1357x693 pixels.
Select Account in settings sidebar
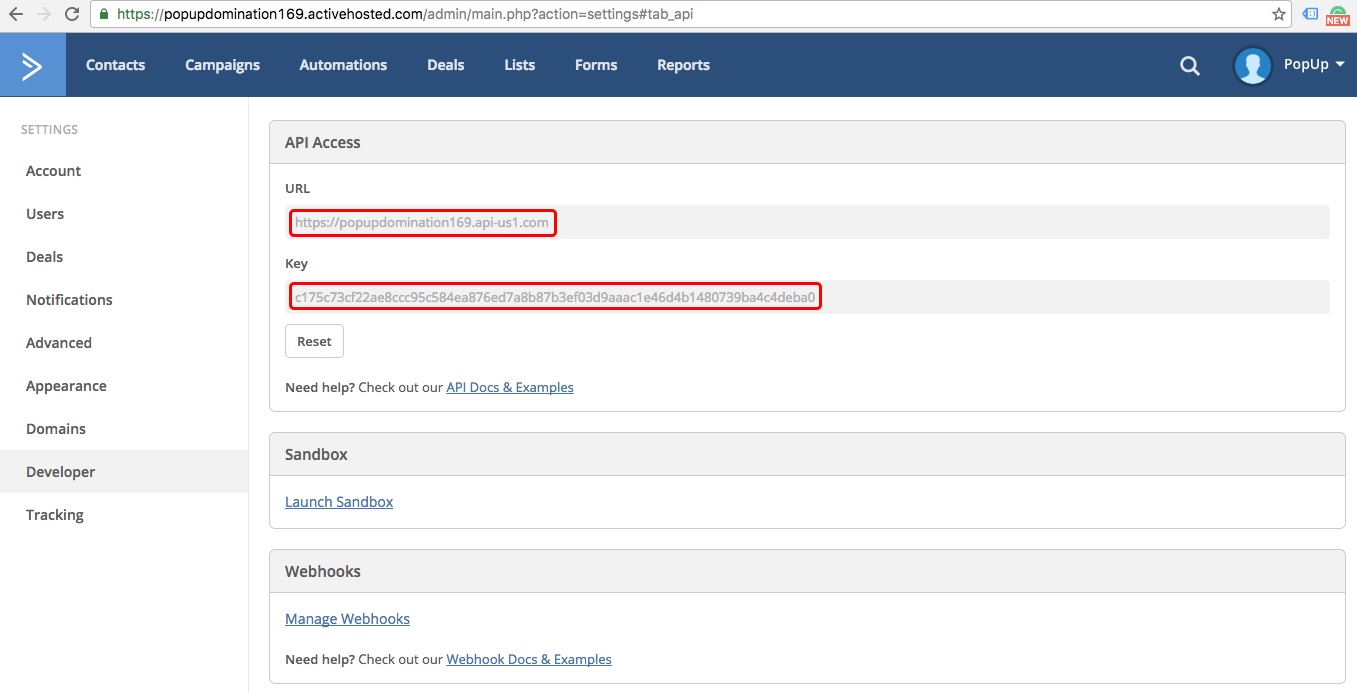pyautogui.click(x=124, y=171)
